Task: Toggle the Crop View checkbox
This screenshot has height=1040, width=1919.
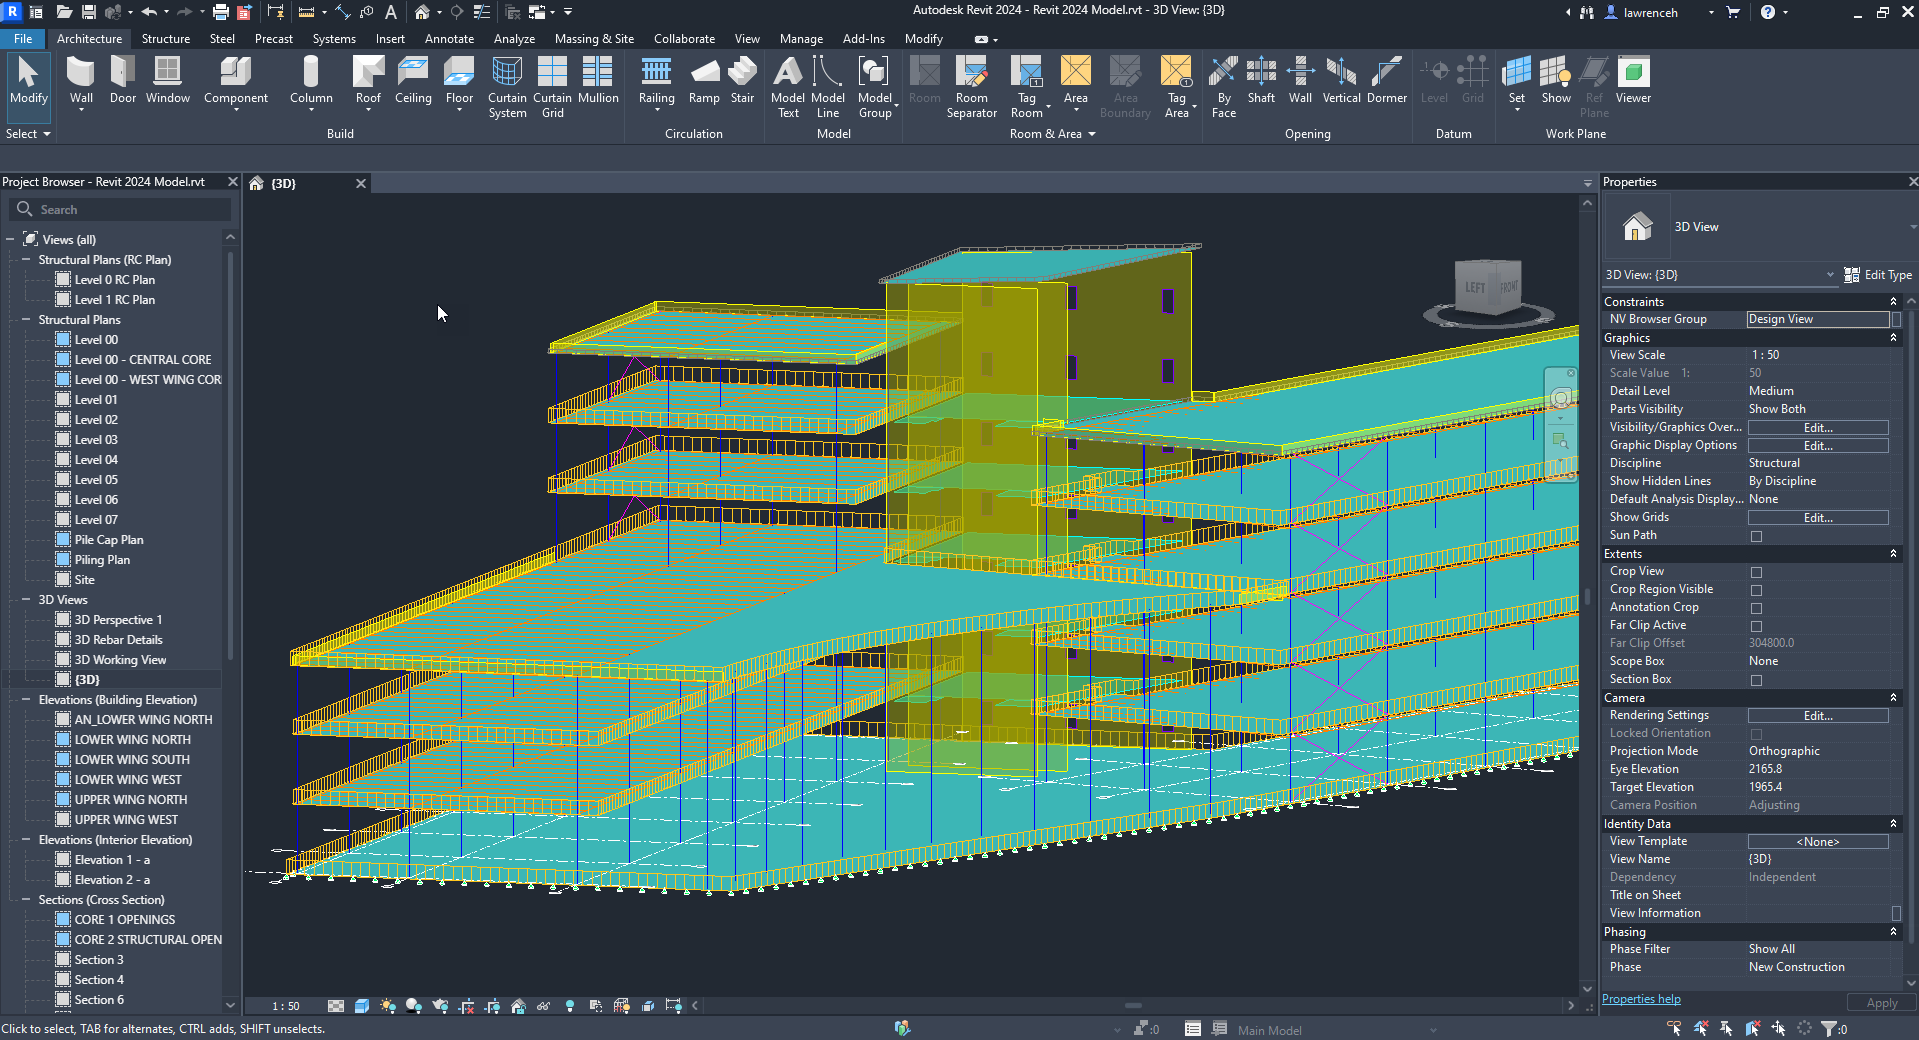Action: [x=1756, y=572]
